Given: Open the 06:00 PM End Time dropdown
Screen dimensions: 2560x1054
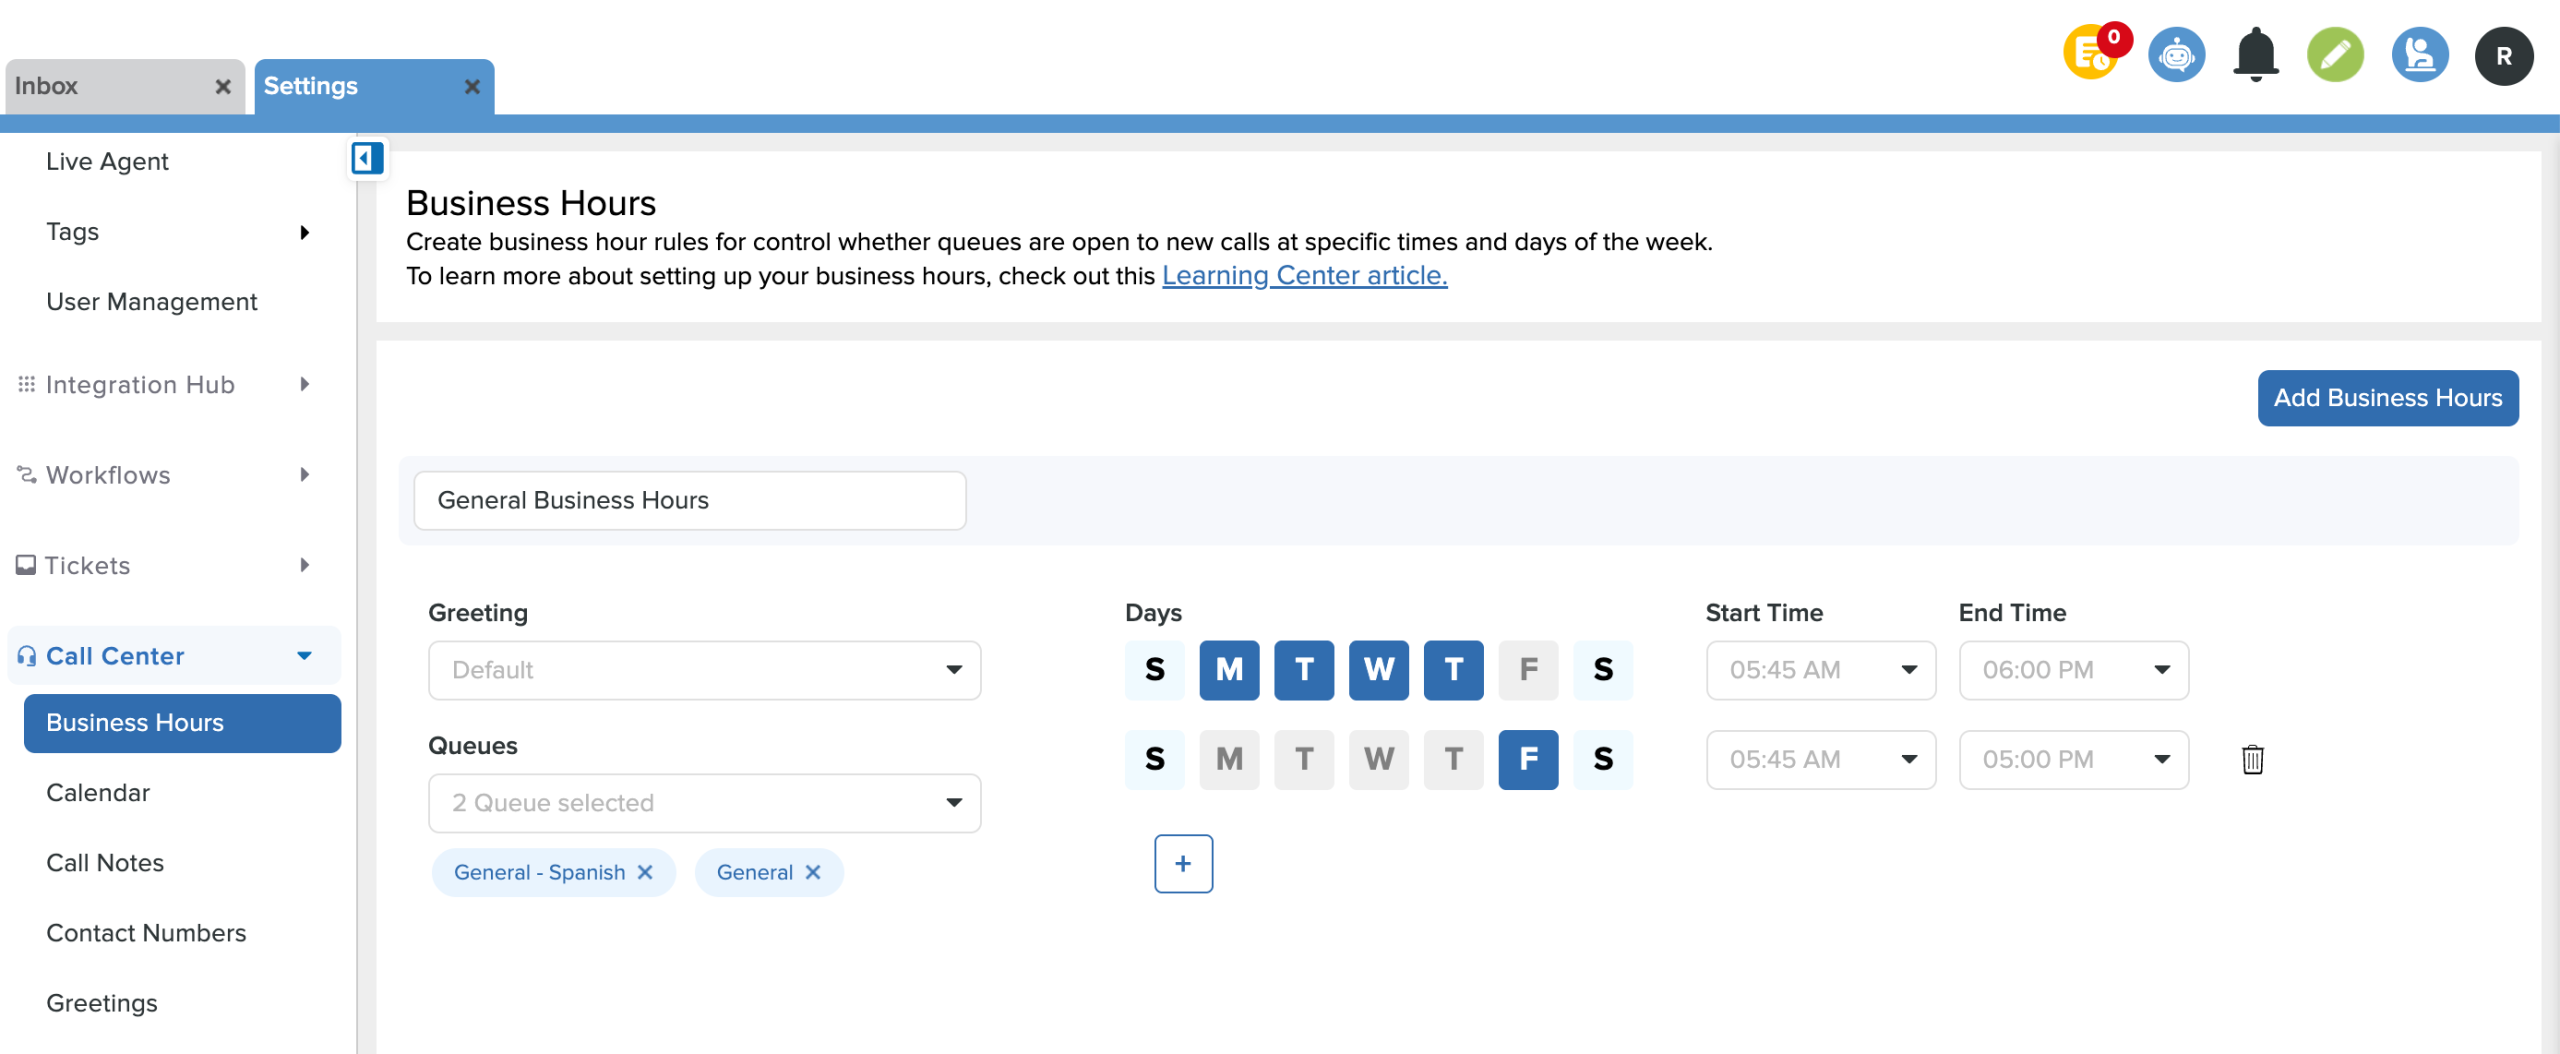Looking at the screenshot, I should click(2073, 670).
